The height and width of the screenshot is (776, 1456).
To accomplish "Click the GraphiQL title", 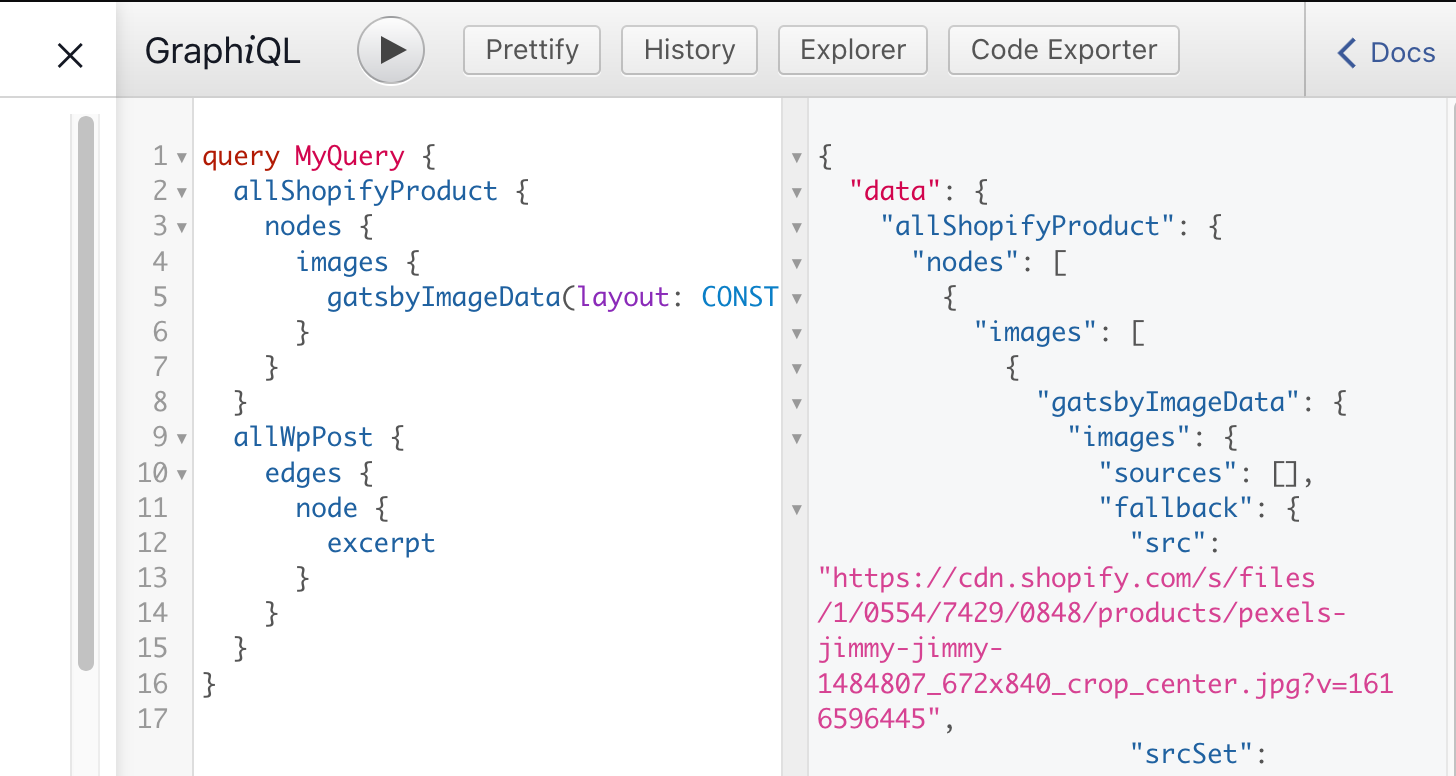I will click(x=222, y=51).
